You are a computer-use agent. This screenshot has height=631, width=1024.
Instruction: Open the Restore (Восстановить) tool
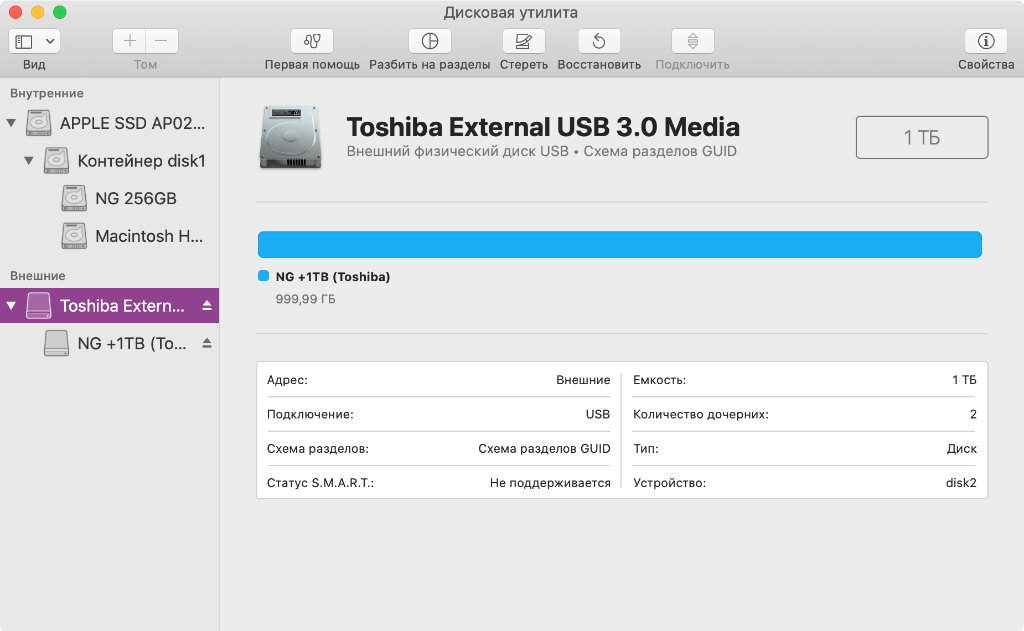[x=599, y=41]
